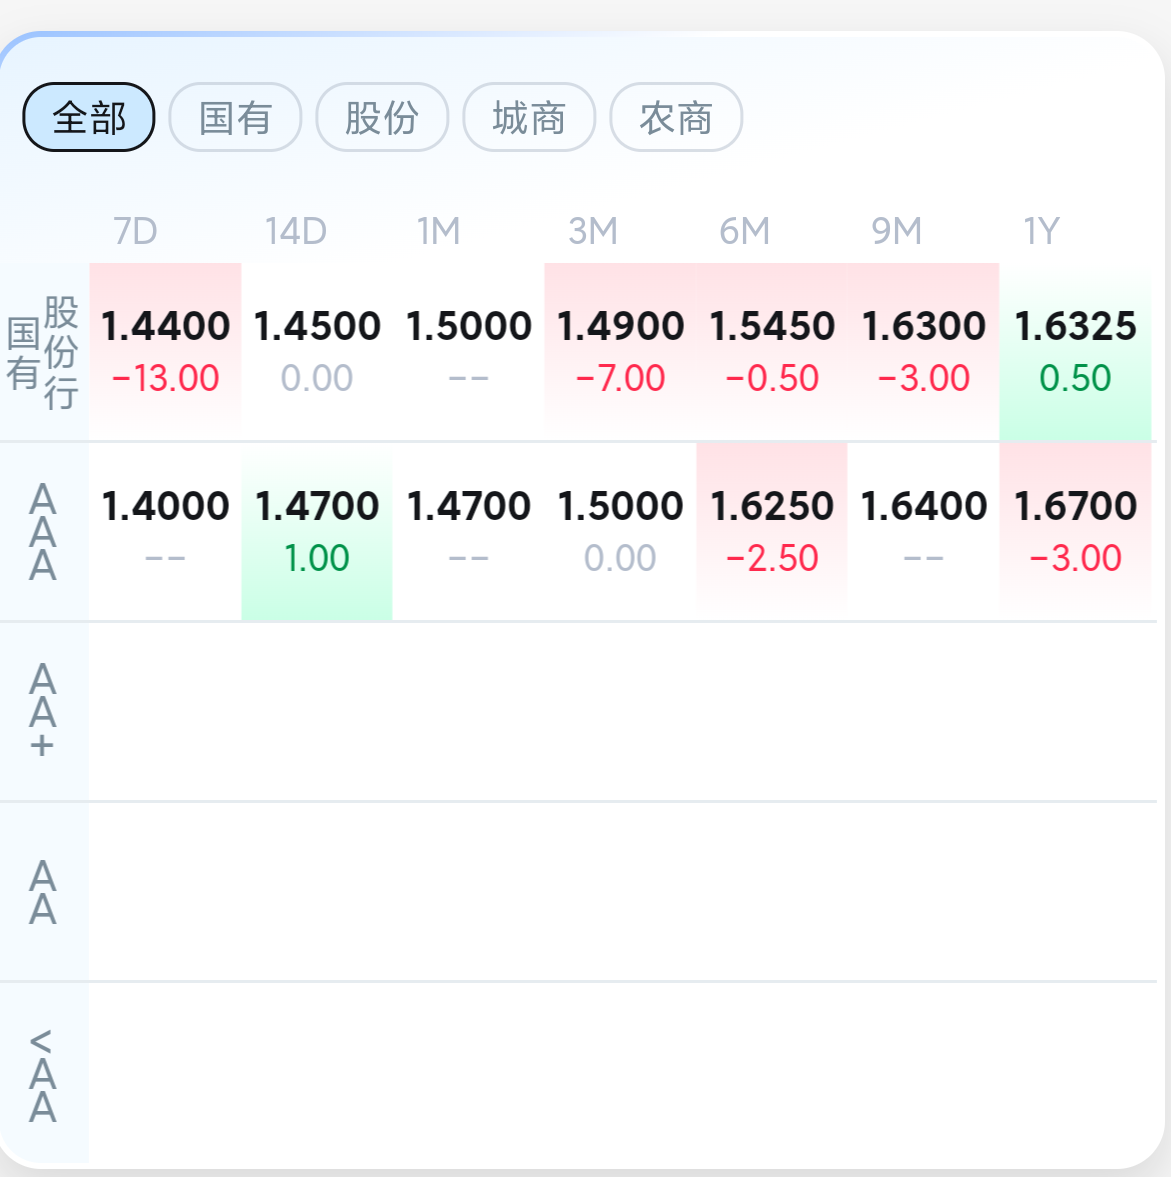
Task: Select the 全部 filter tab
Action: point(89,117)
